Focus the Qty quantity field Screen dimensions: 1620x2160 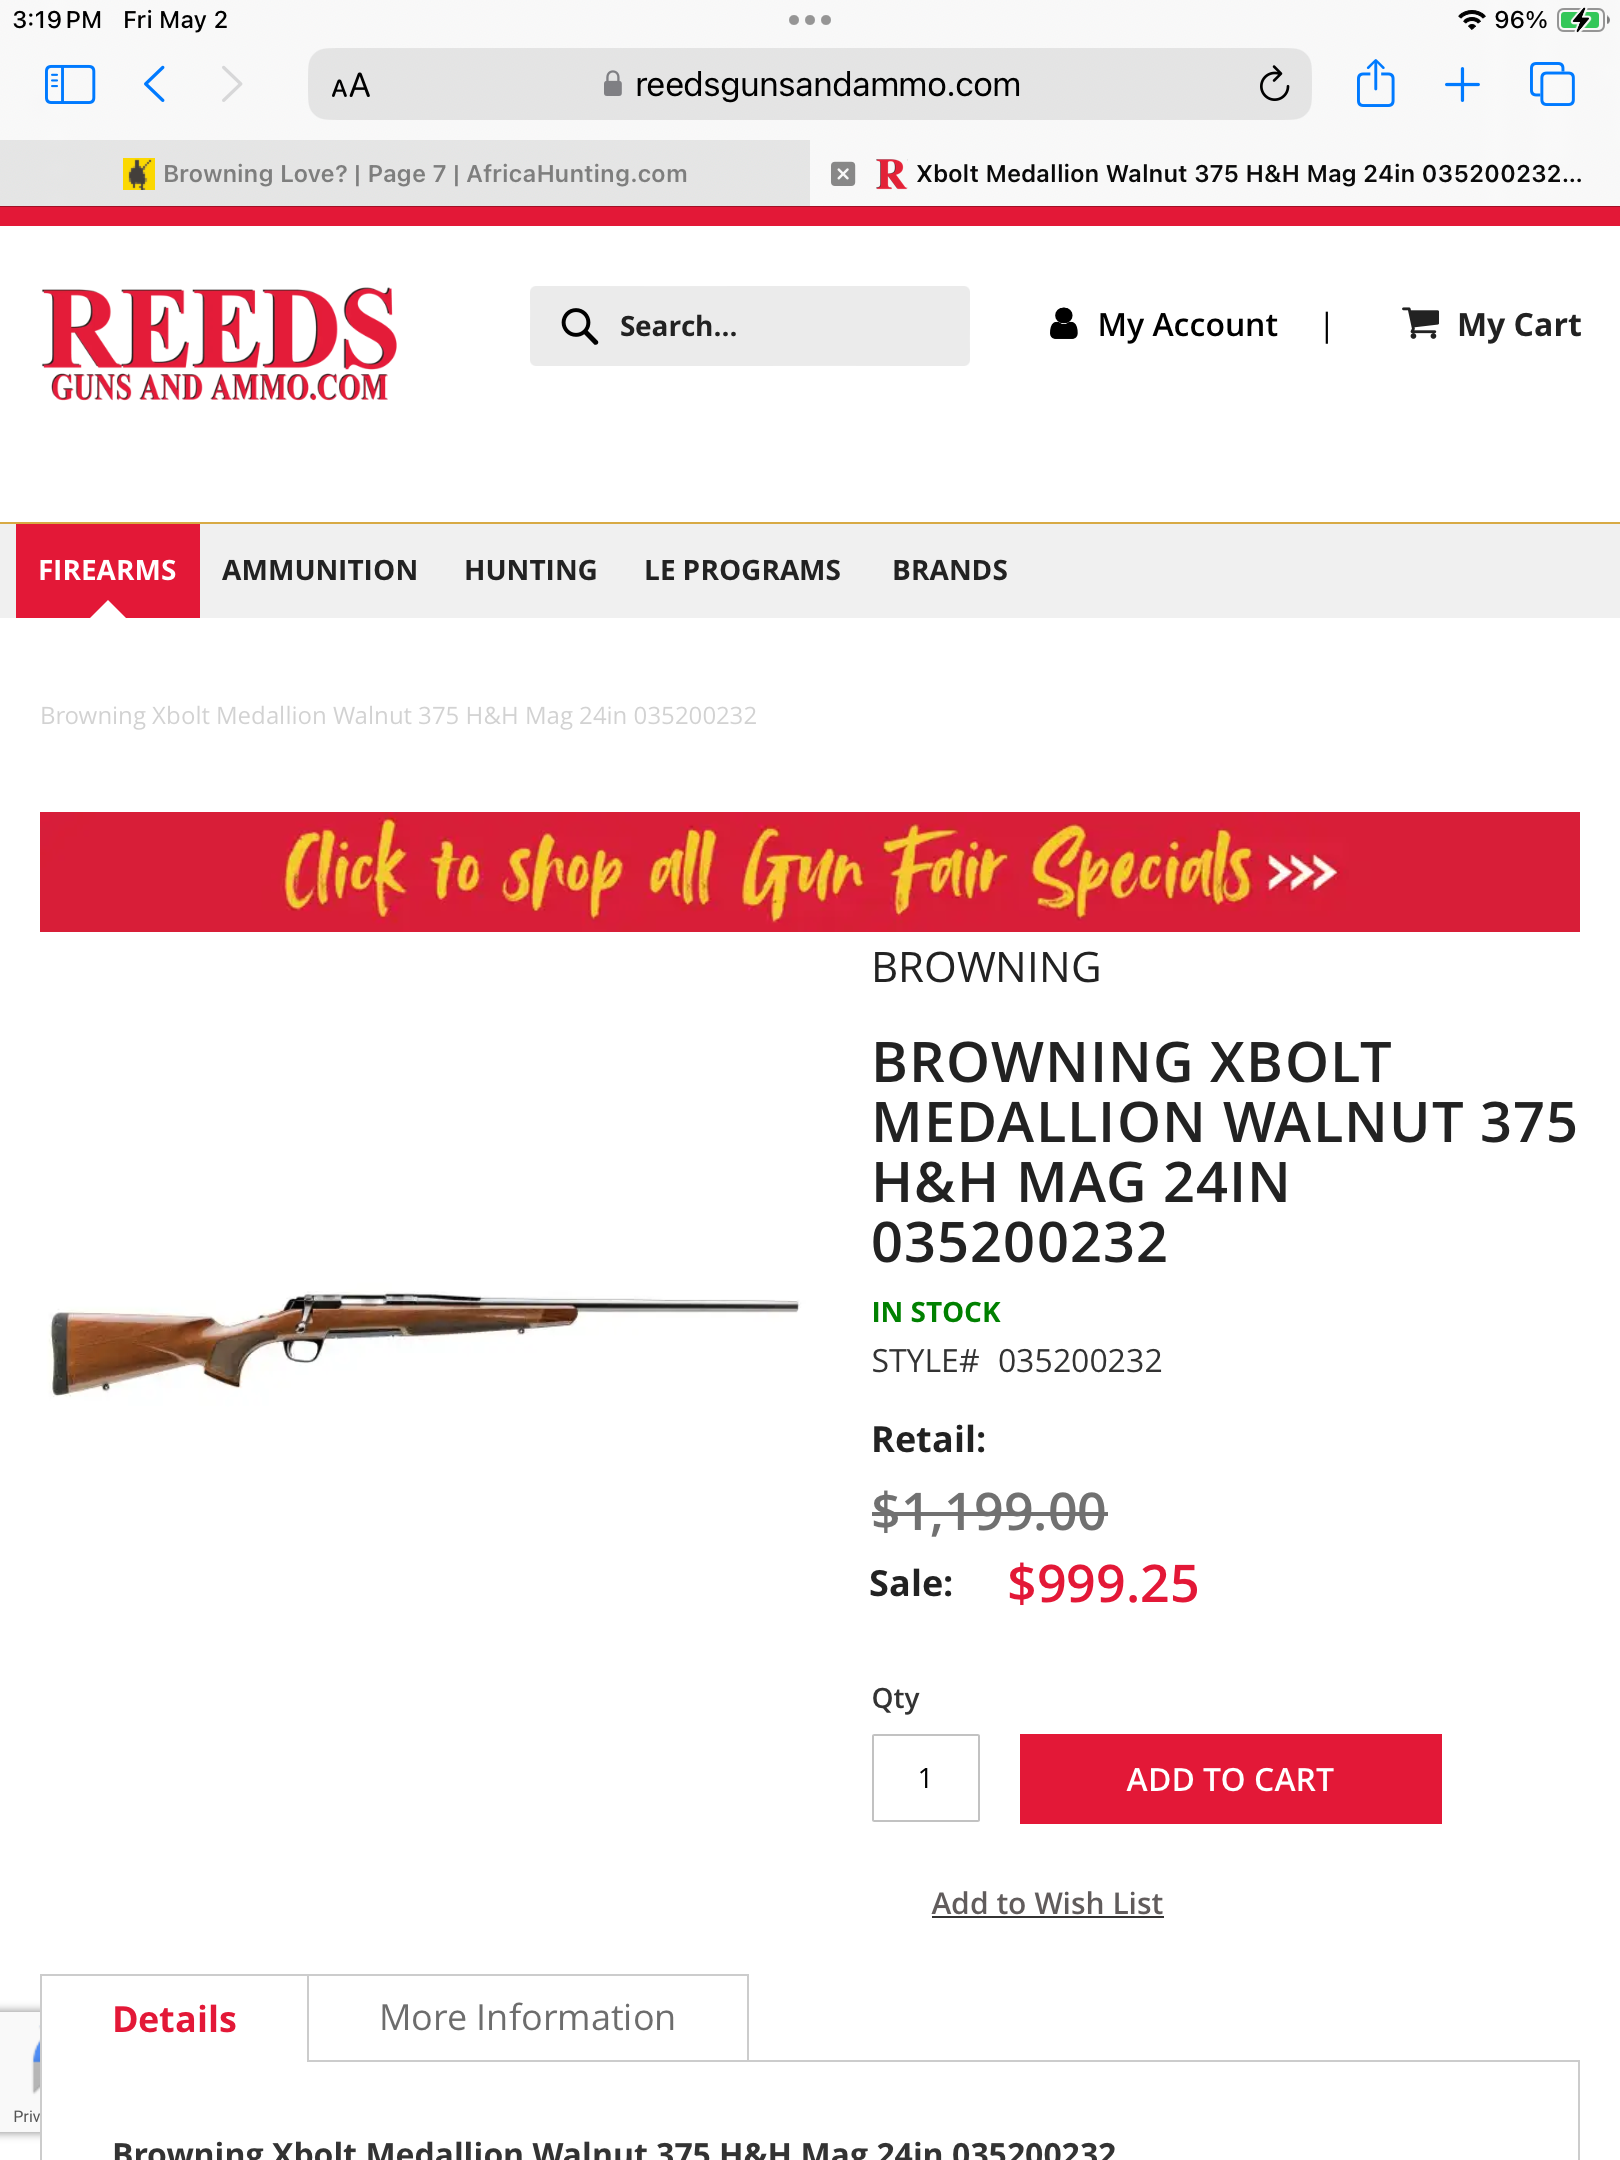pos(925,1778)
